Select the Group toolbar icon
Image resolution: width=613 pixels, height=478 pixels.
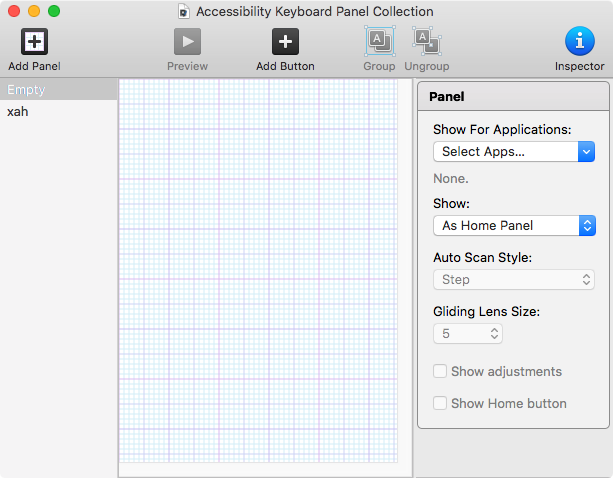(x=379, y=41)
